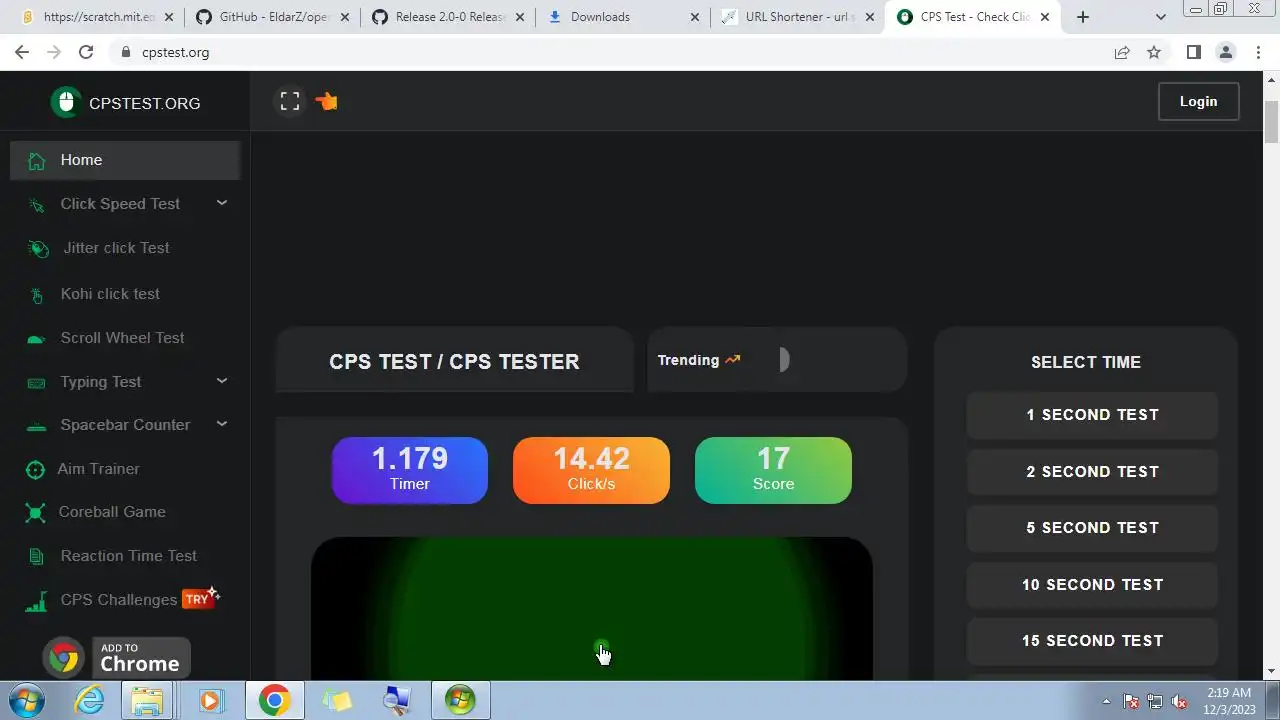This screenshot has width=1280, height=720.
Task: Click the orange pointing hand icon
Action: (327, 101)
